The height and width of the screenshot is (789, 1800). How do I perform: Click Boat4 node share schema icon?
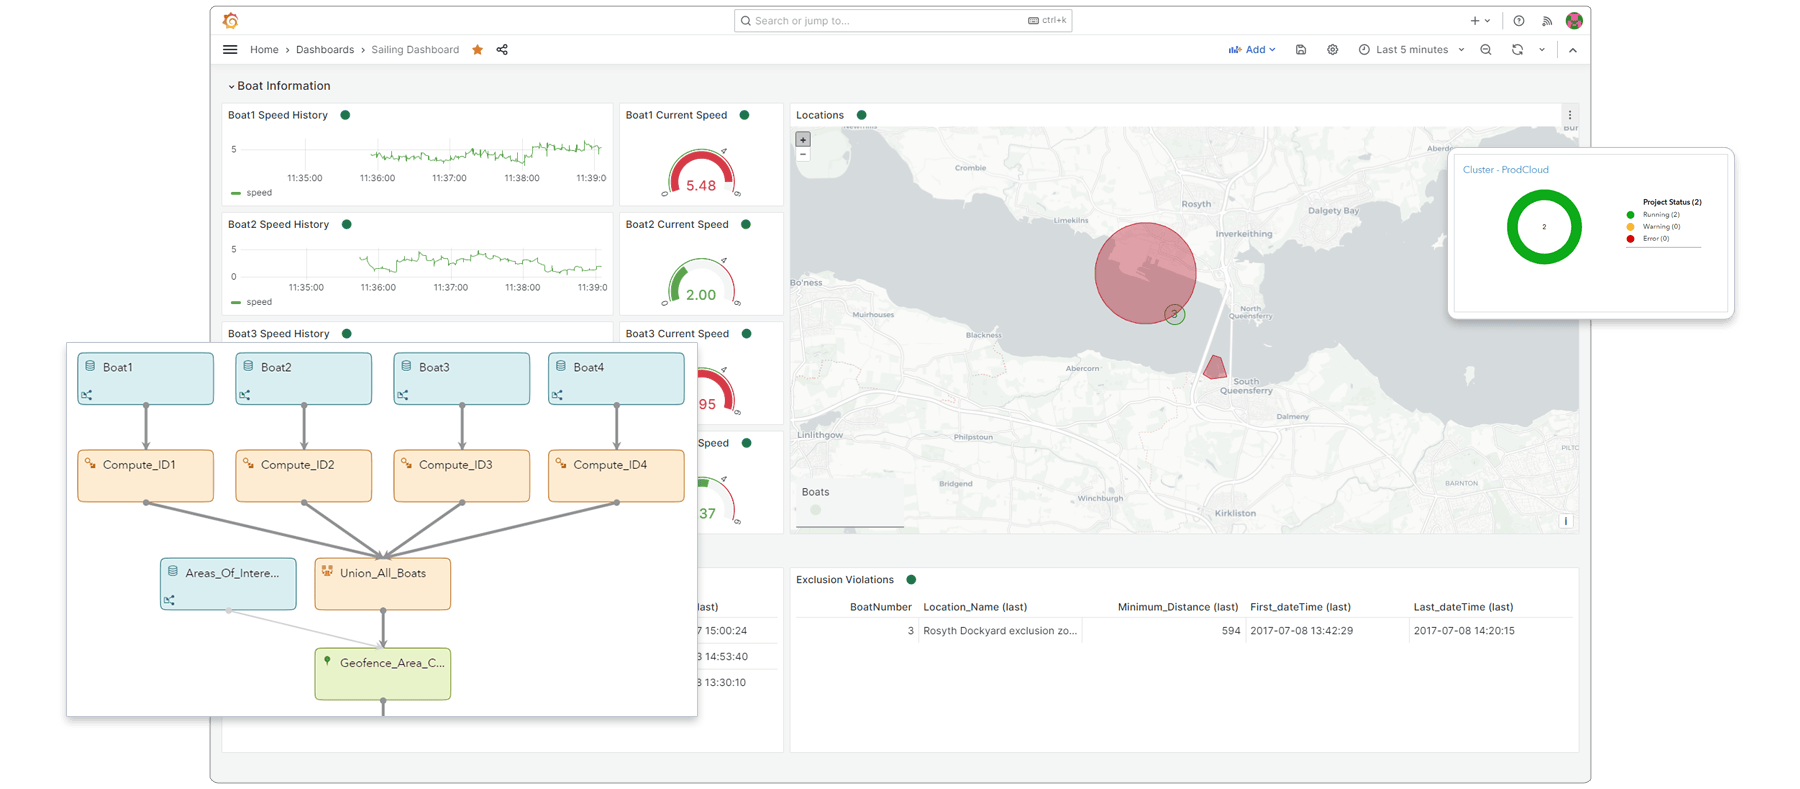coord(557,395)
